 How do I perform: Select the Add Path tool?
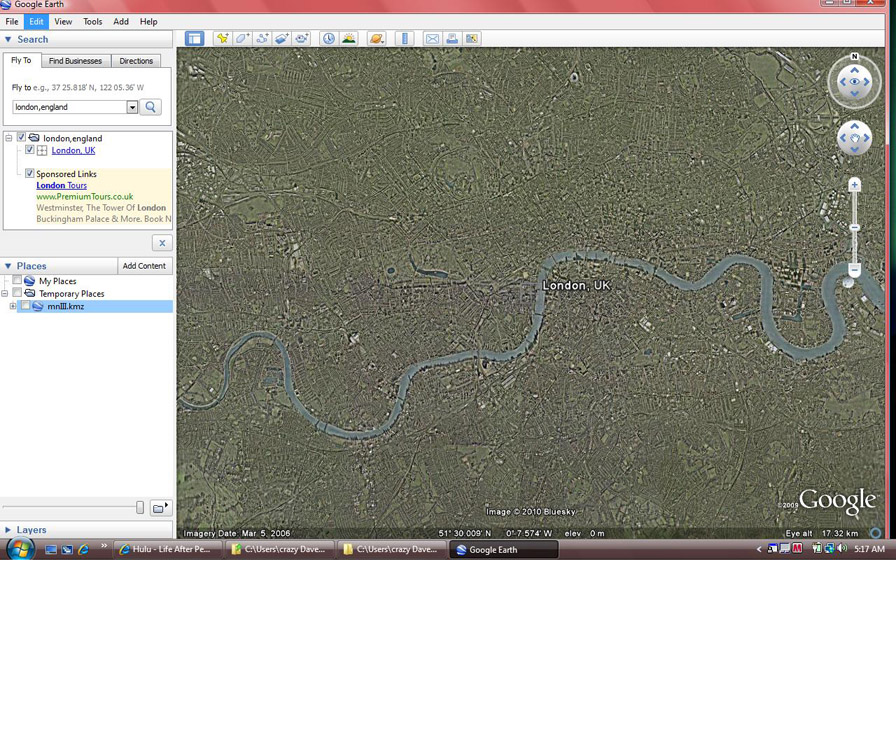262,39
